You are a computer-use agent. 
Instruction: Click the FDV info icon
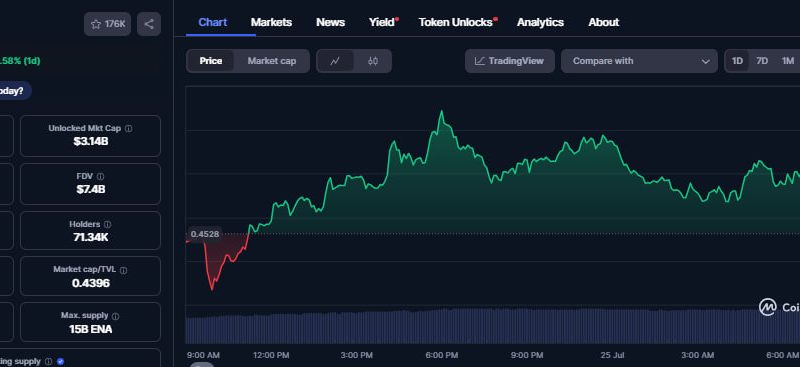[x=101, y=177]
